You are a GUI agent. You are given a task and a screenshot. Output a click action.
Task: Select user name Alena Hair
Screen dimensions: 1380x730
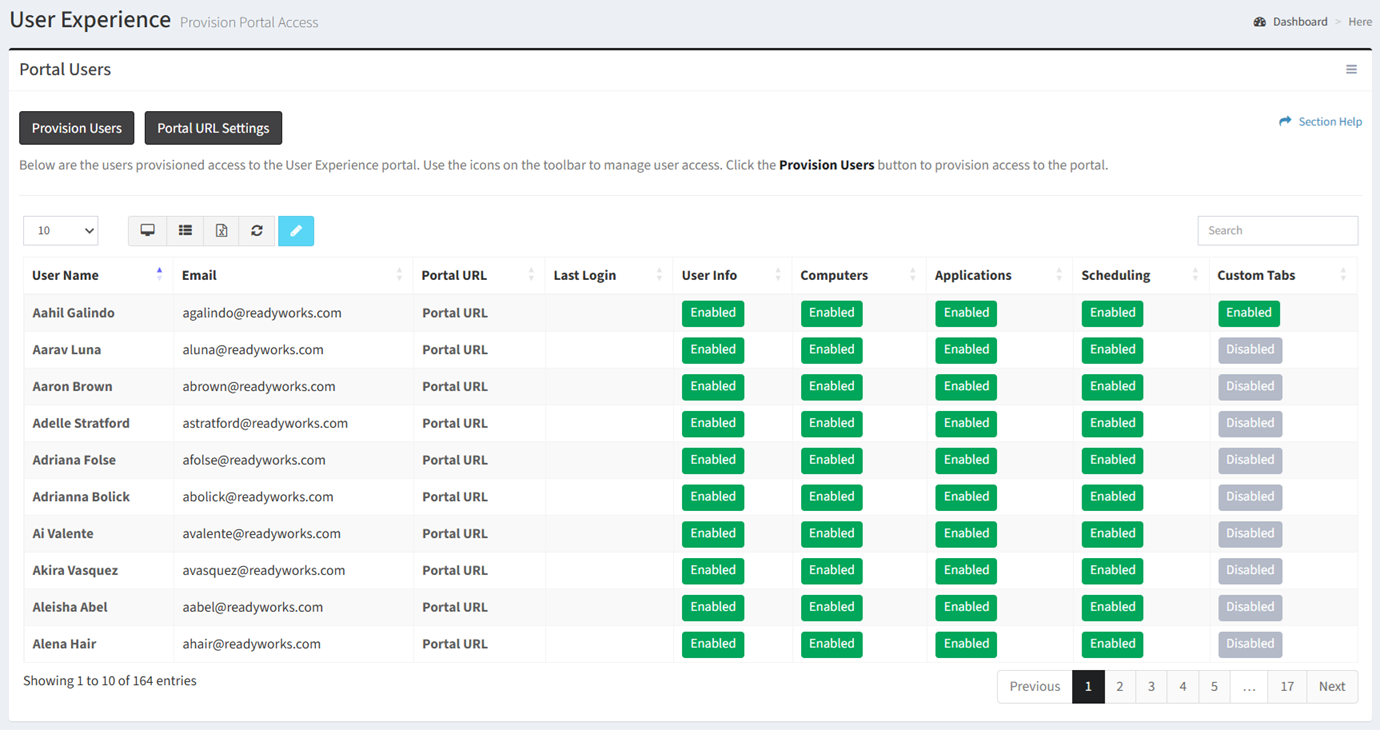64,644
